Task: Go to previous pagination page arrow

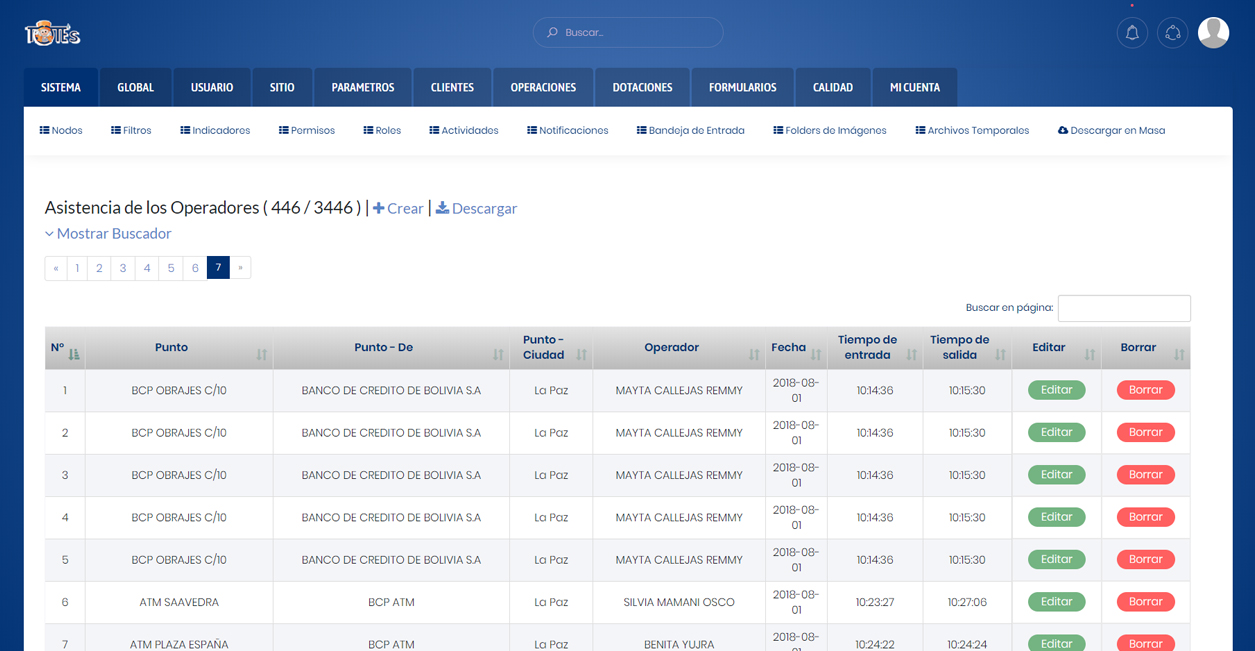Action: click(x=56, y=268)
